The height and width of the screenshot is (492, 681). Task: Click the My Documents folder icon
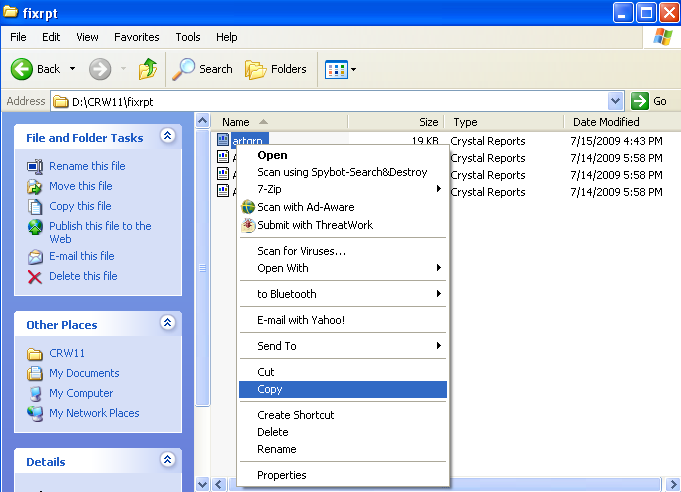[x=35, y=373]
